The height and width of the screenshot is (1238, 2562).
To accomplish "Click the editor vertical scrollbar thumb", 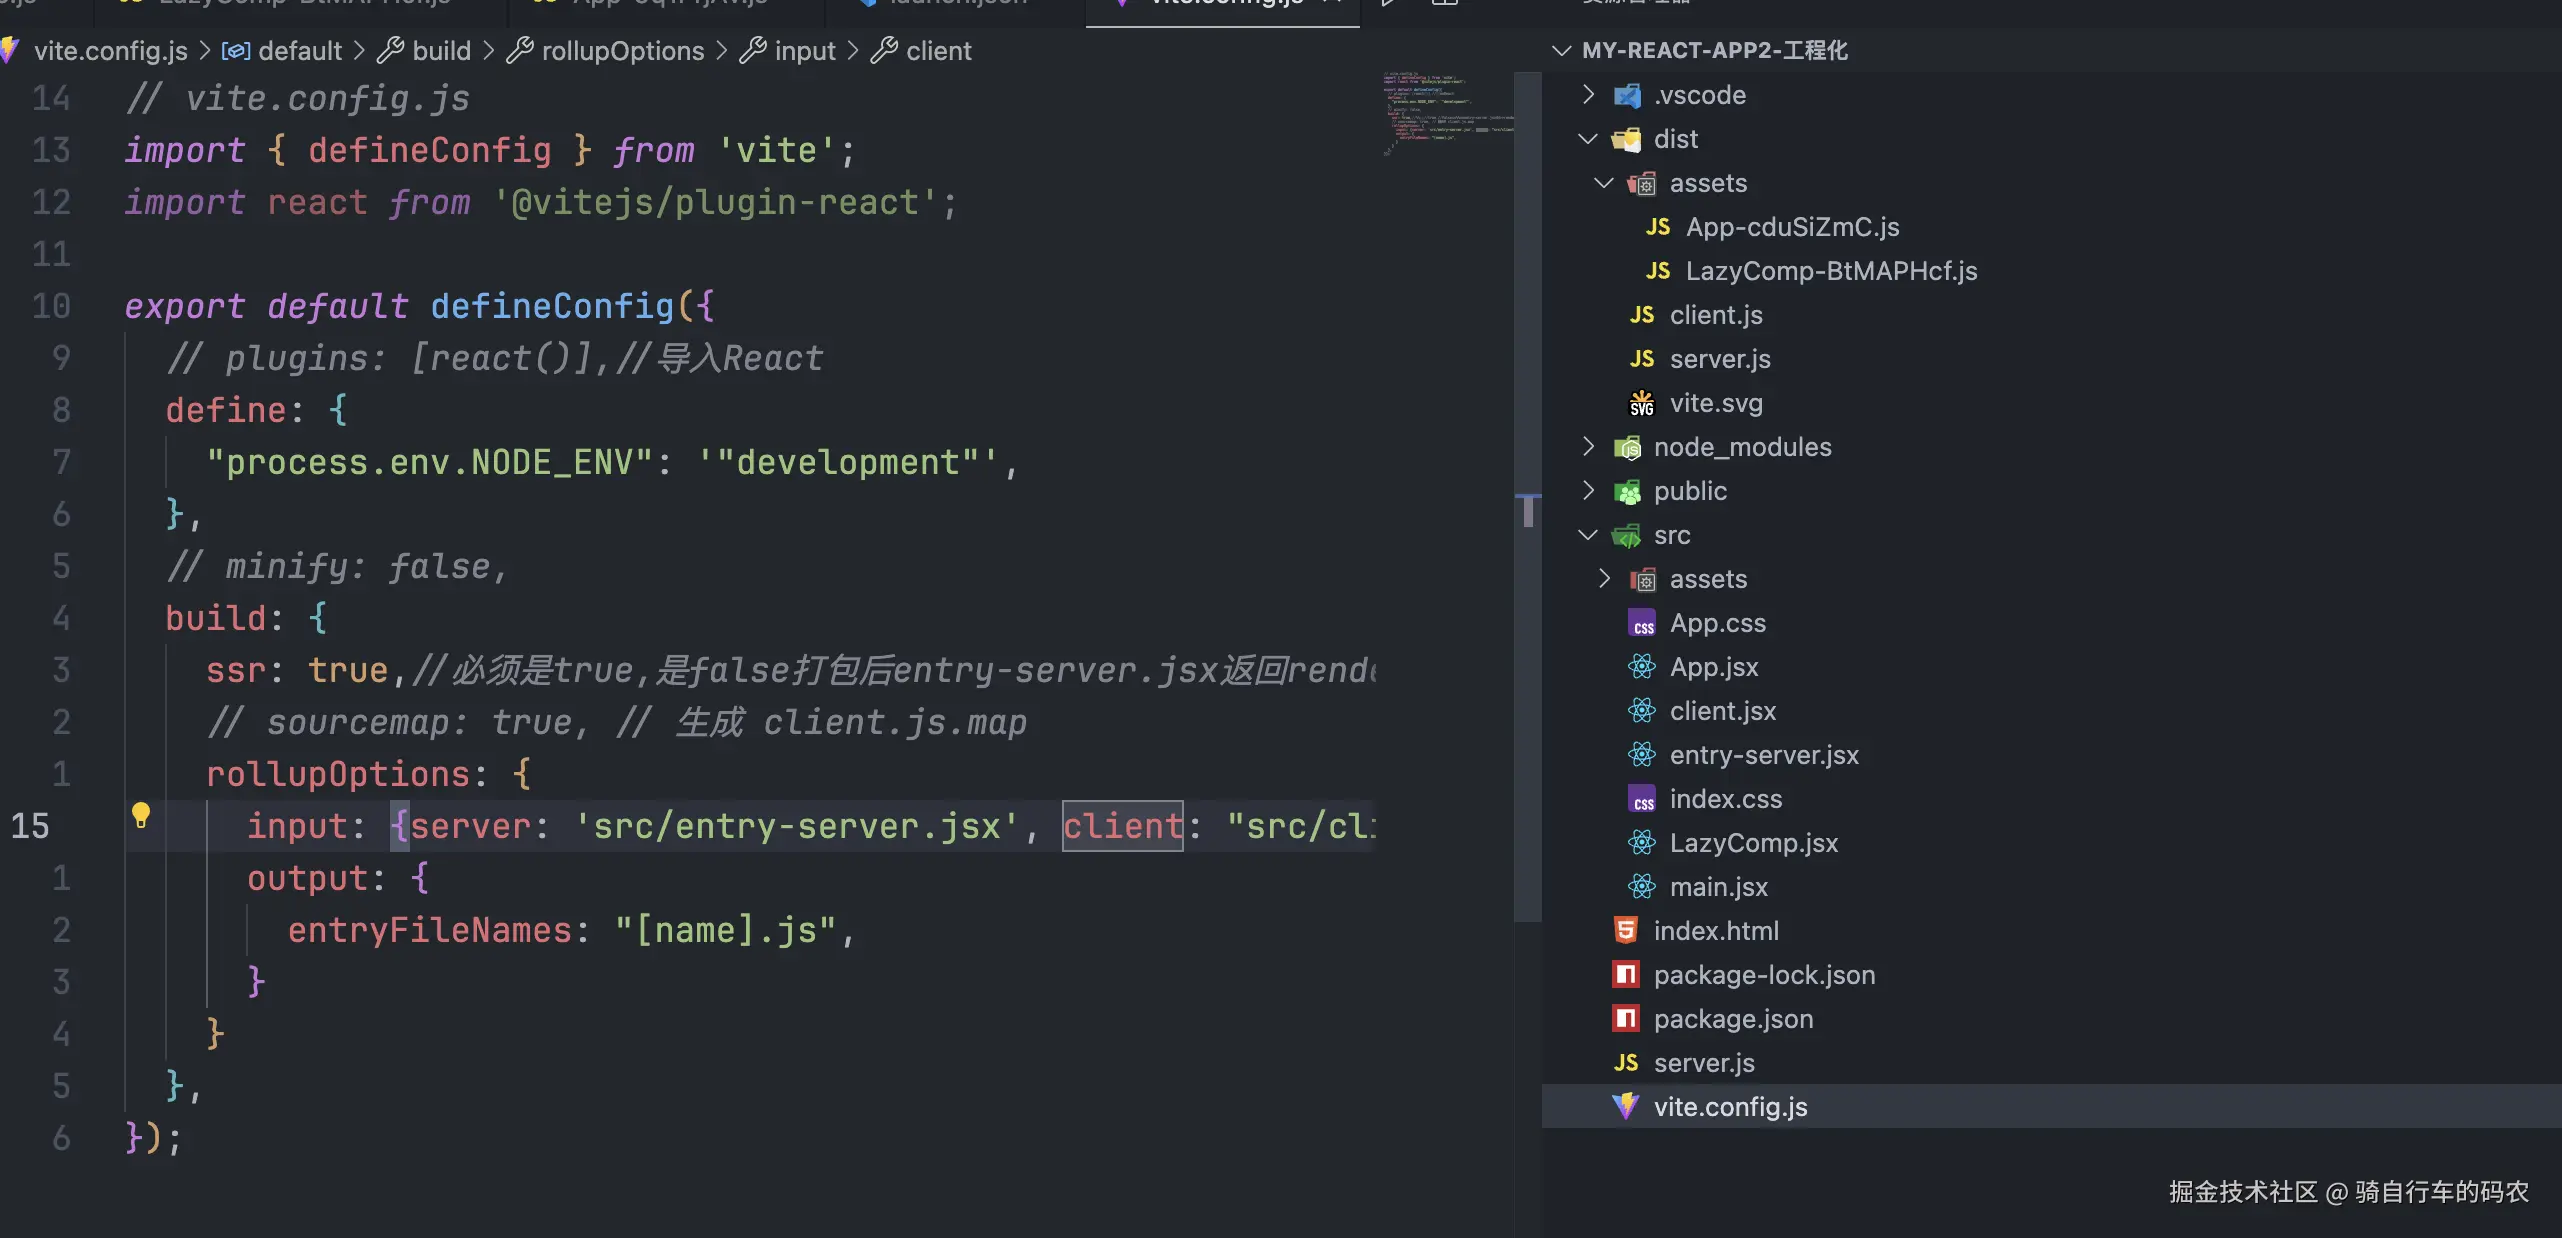I will 1528,511.
